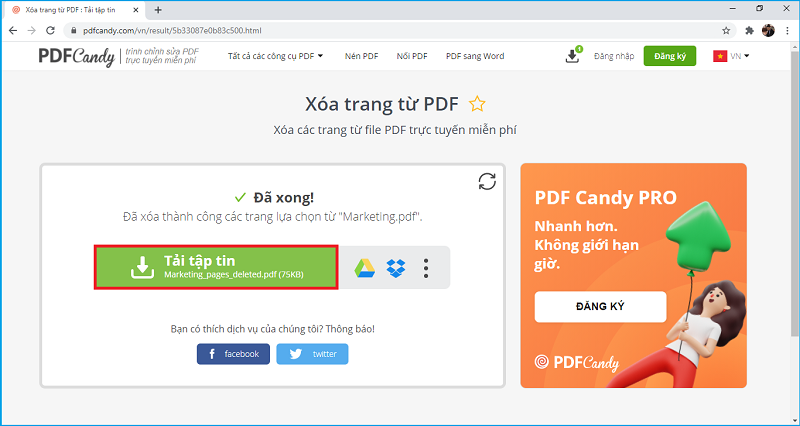Viewport: 800px width, 426px height.
Task: Open the VN language dropdown
Action: (731, 56)
